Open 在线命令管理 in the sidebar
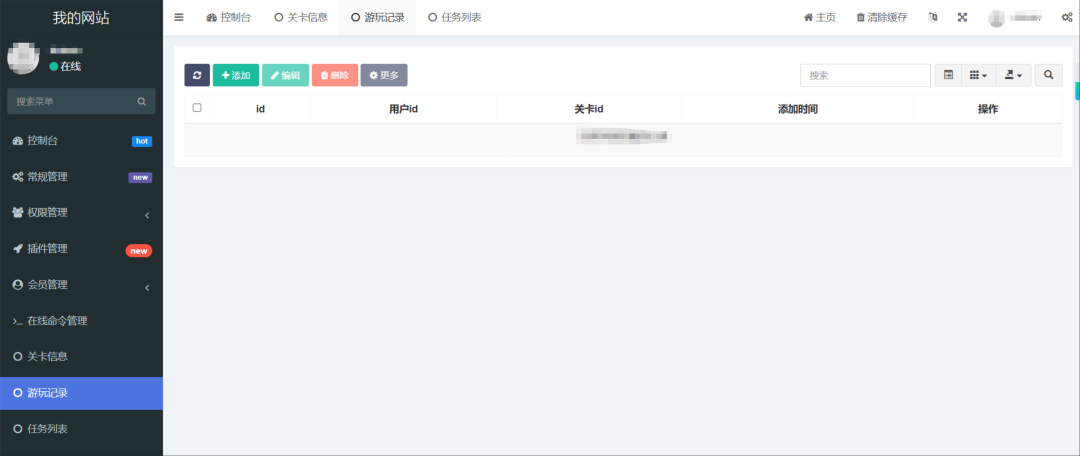1080x456 pixels. click(x=81, y=320)
